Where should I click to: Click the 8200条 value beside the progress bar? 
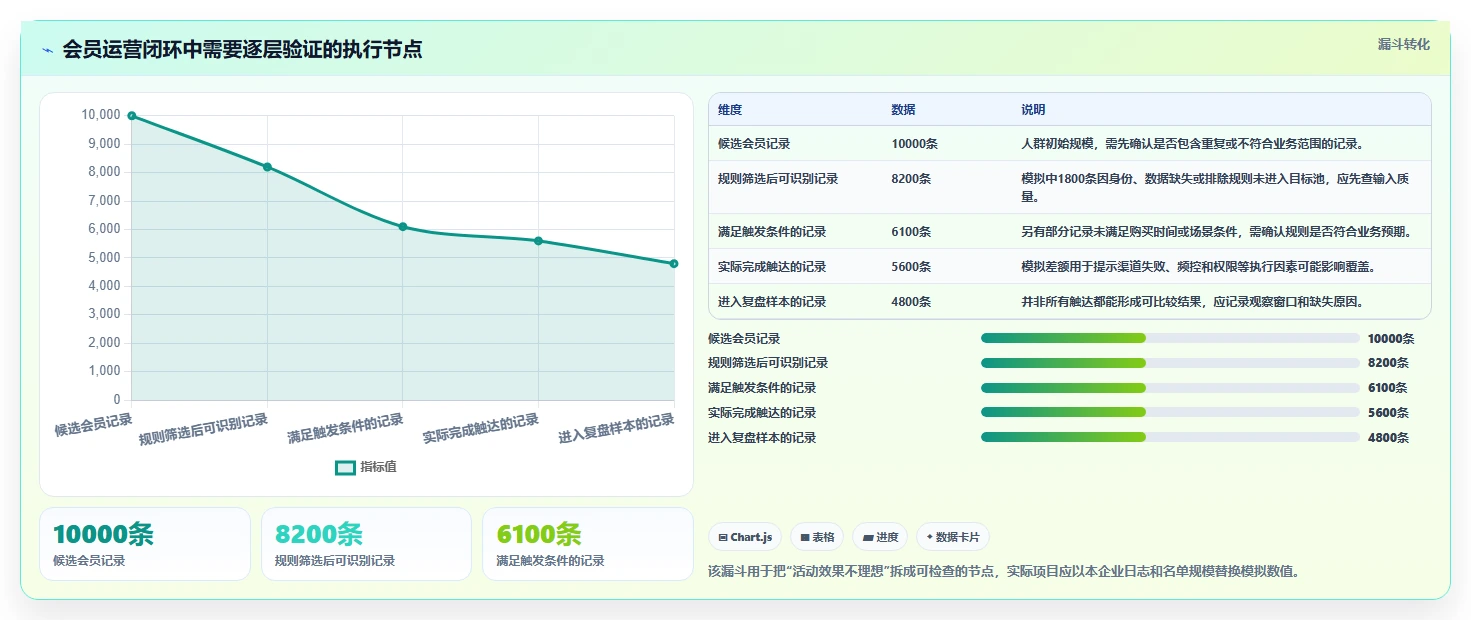tap(1388, 363)
